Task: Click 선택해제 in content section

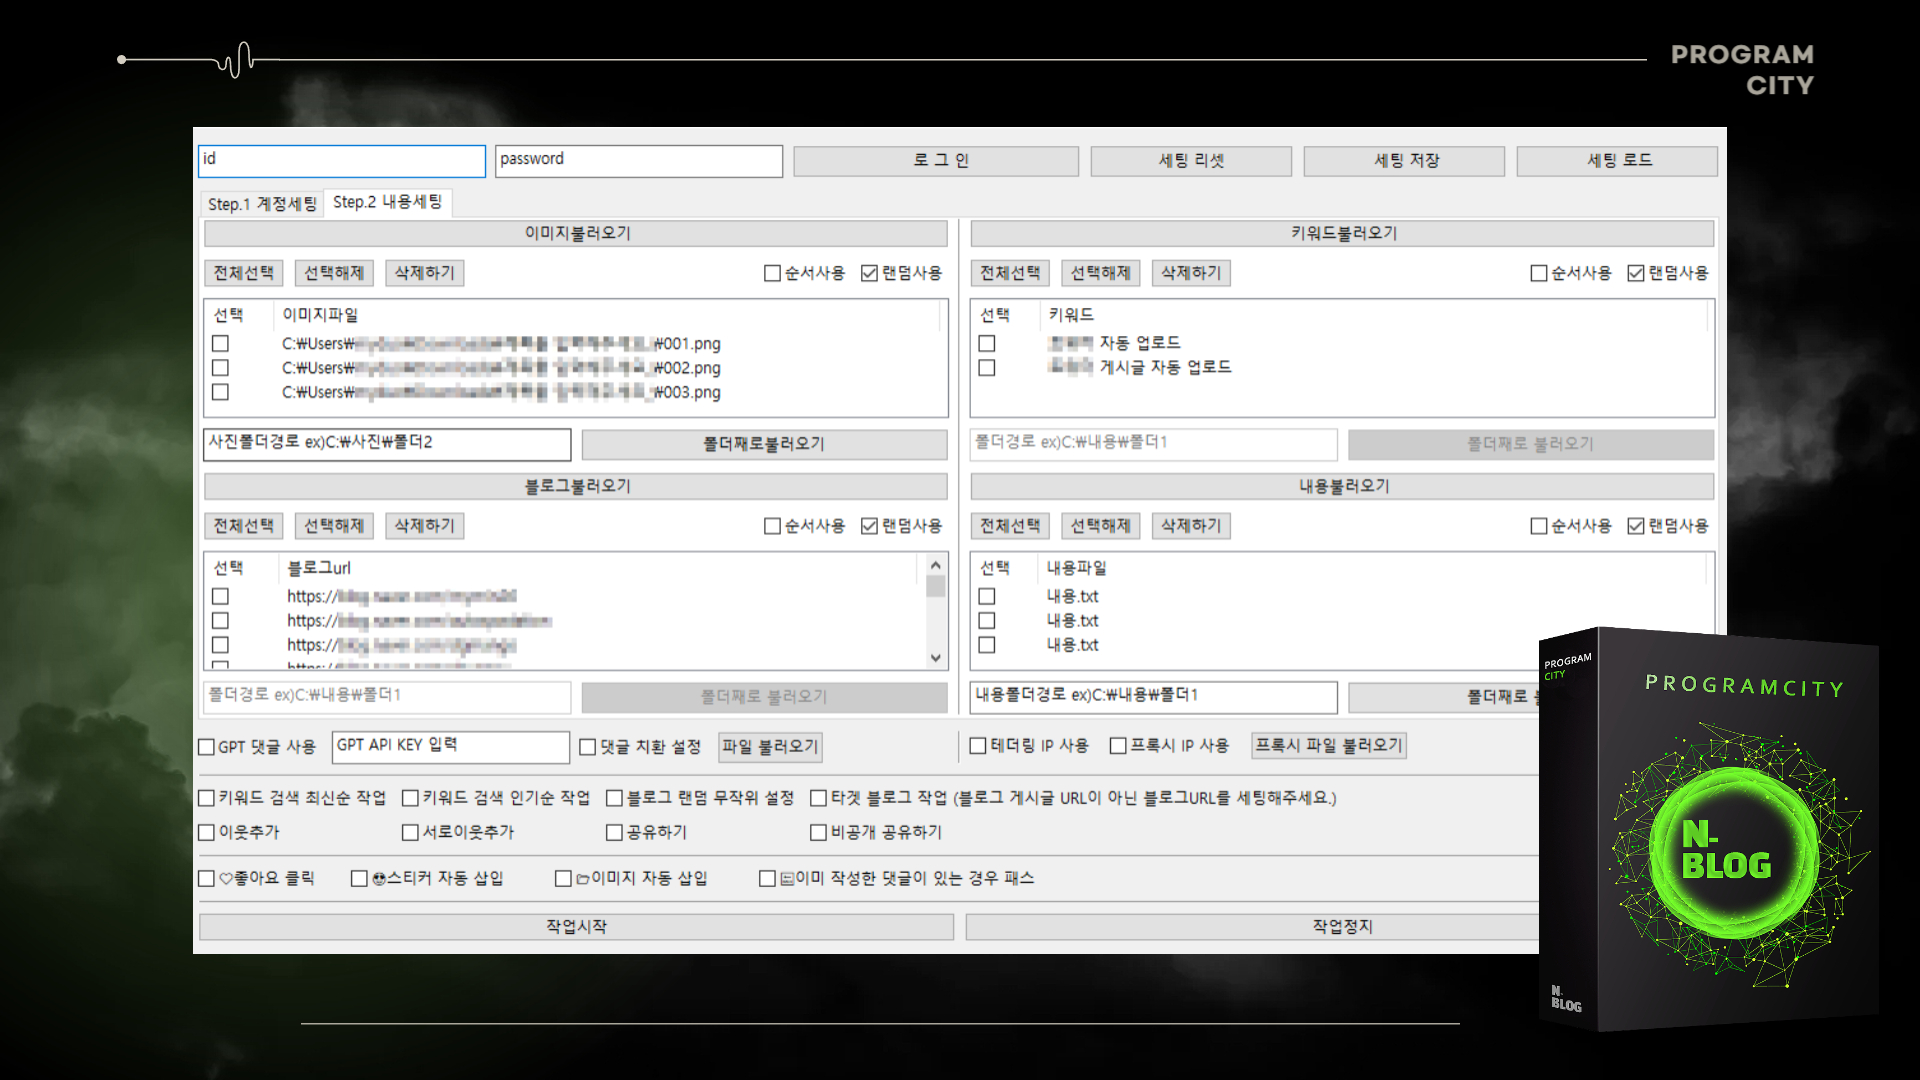Action: [1100, 526]
